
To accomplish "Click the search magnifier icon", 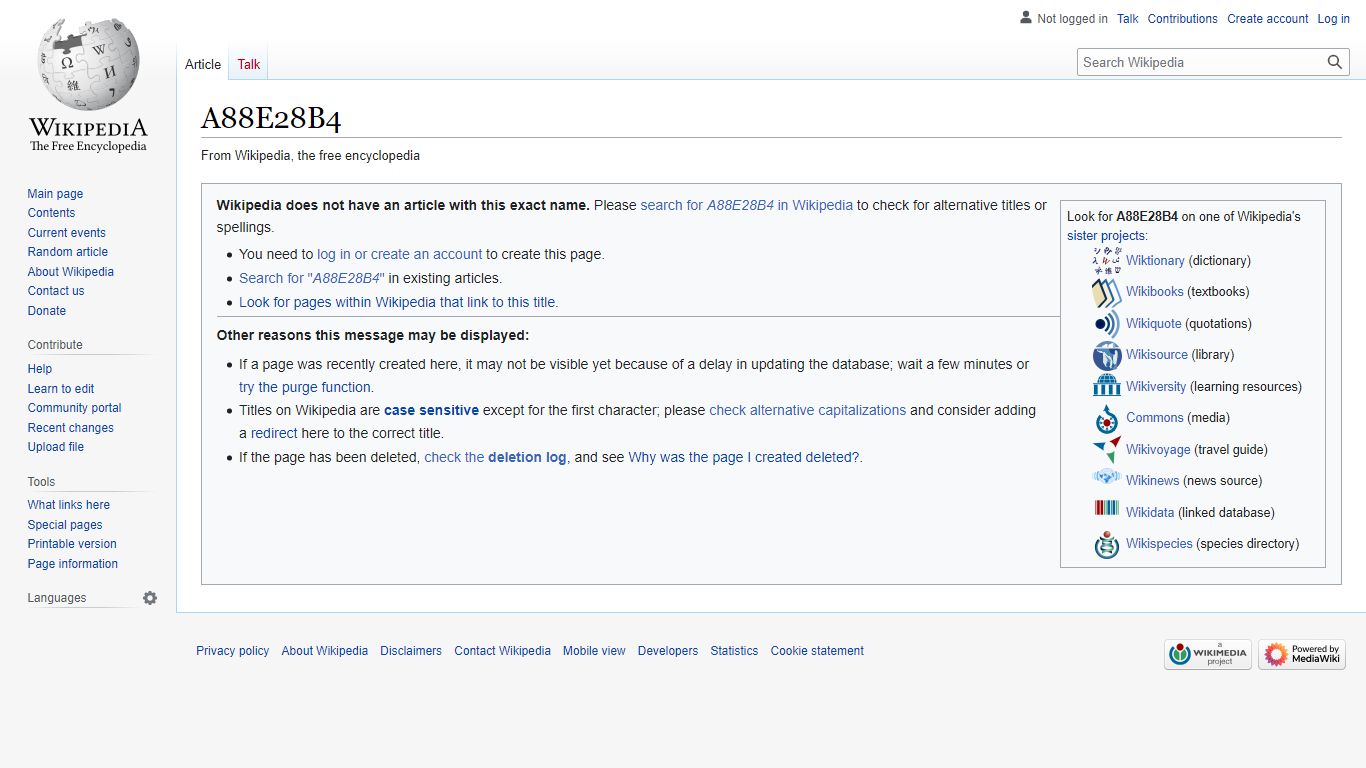I will coord(1335,62).
